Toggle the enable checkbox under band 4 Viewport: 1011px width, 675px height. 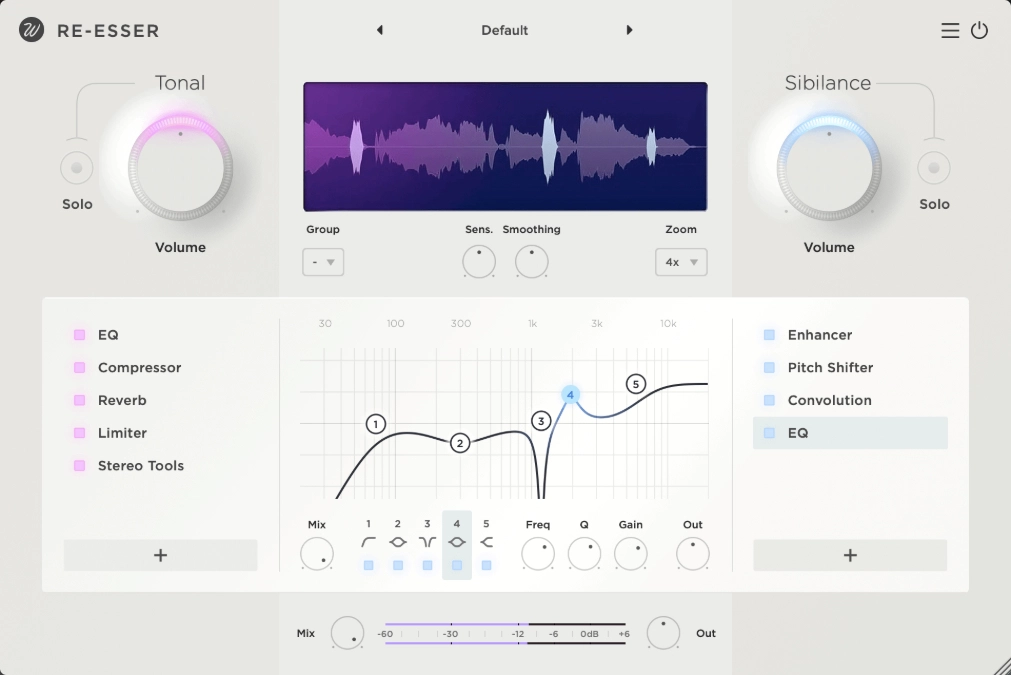click(x=457, y=565)
